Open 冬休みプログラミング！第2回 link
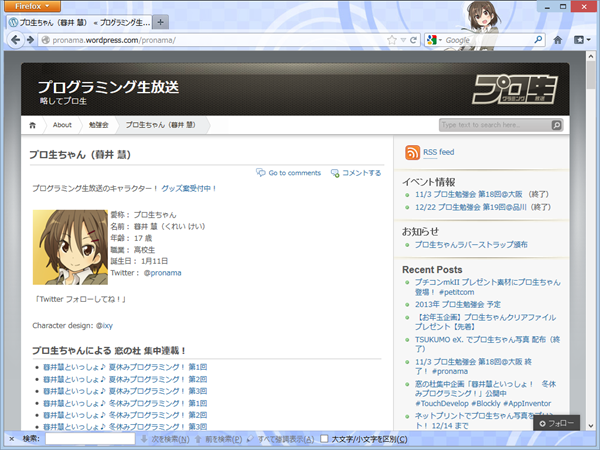This screenshot has width=600, height=450. click(125, 415)
